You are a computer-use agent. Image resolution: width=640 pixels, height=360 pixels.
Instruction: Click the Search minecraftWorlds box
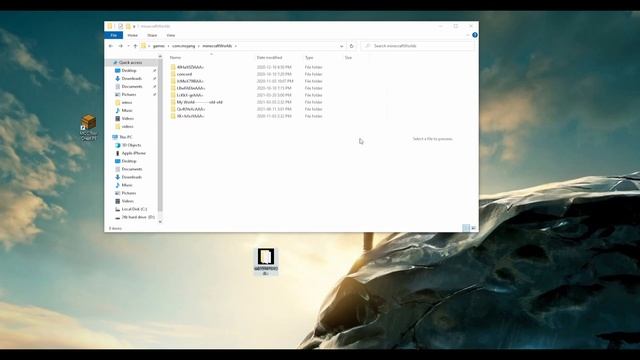pos(418,46)
